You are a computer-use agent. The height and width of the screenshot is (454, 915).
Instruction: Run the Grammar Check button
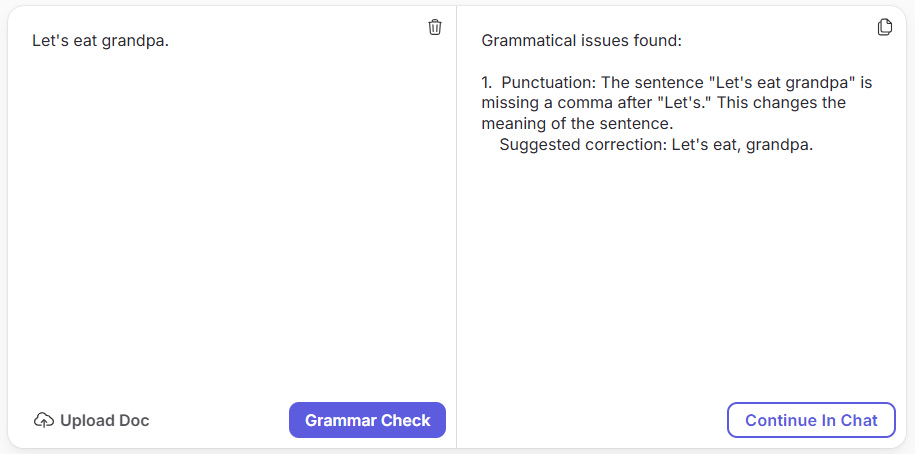click(x=367, y=420)
